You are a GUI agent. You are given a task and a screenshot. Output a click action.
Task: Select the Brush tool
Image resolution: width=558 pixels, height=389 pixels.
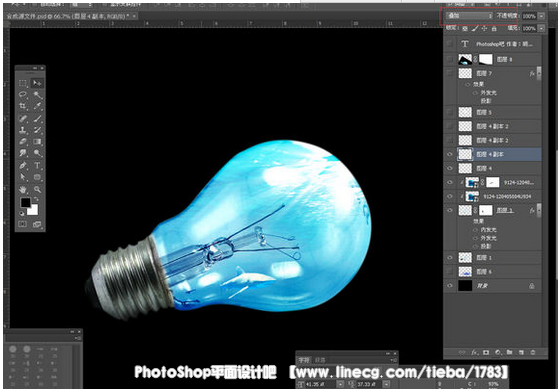[37, 118]
